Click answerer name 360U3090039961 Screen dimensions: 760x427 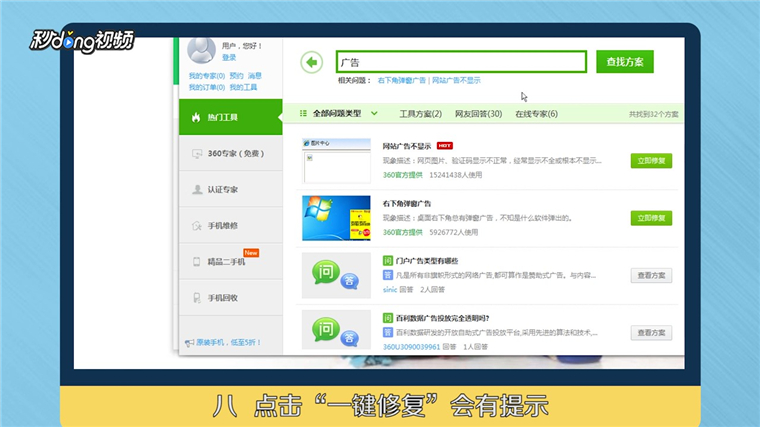(412, 347)
